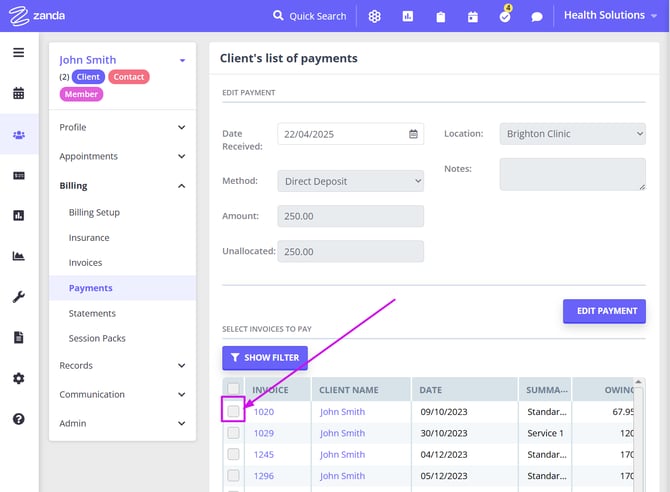Viewport: 670px width, 492px height.
Task: Expand the Appointments section in client menu
Action: coord(122,156)
